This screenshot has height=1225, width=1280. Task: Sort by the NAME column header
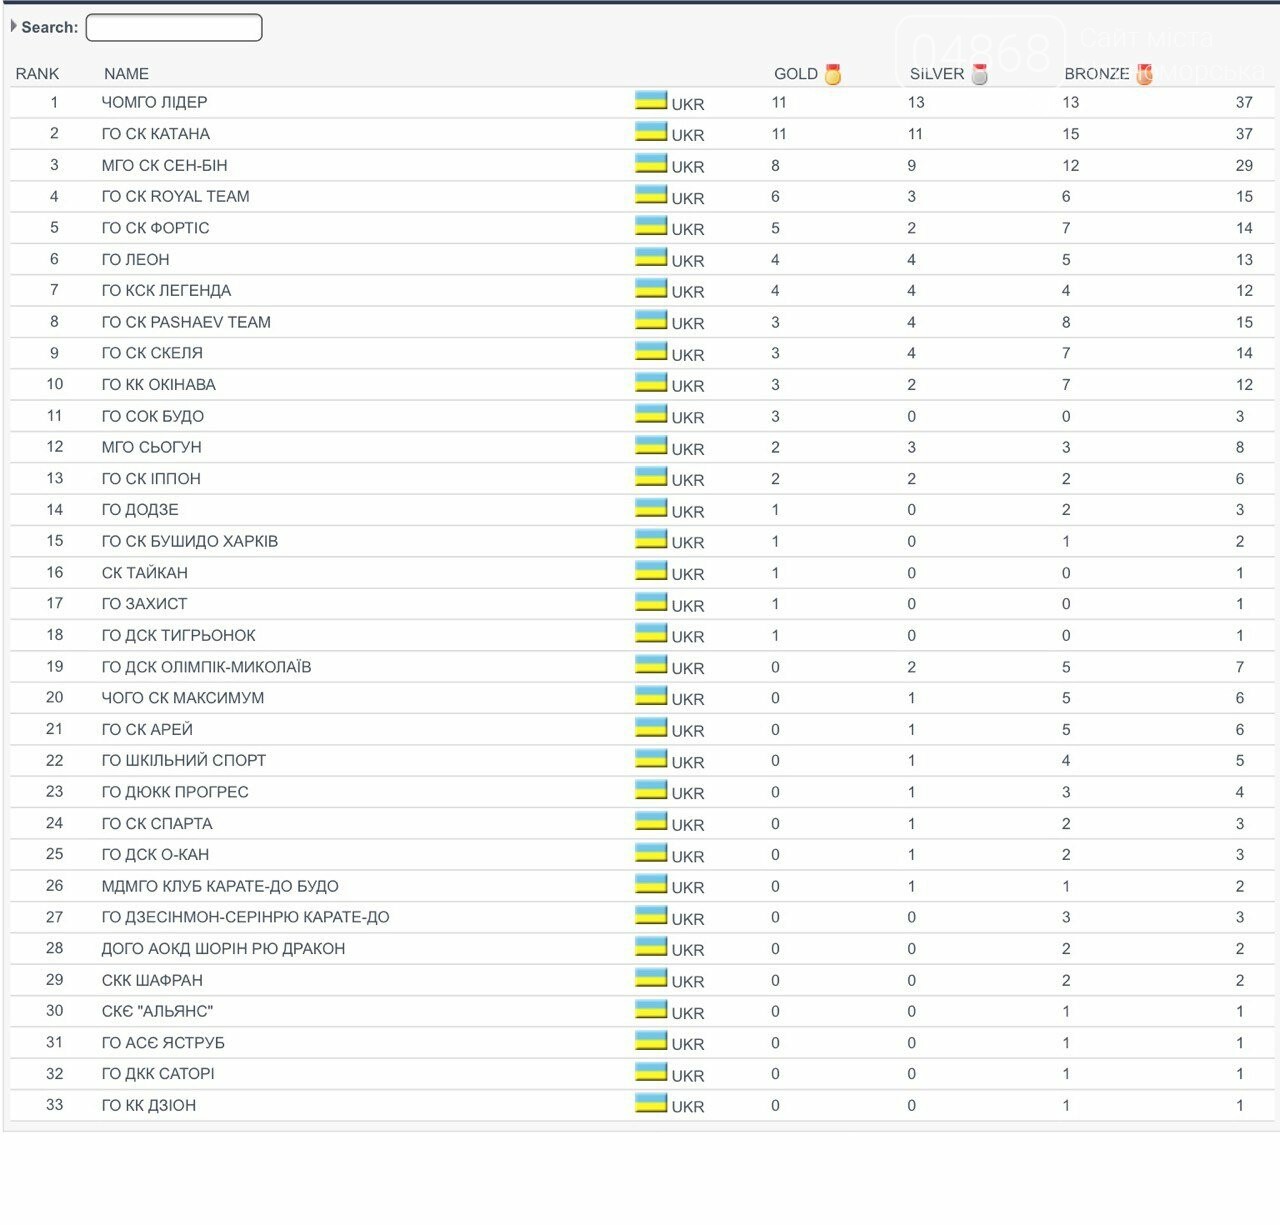[x=126, y=74]
